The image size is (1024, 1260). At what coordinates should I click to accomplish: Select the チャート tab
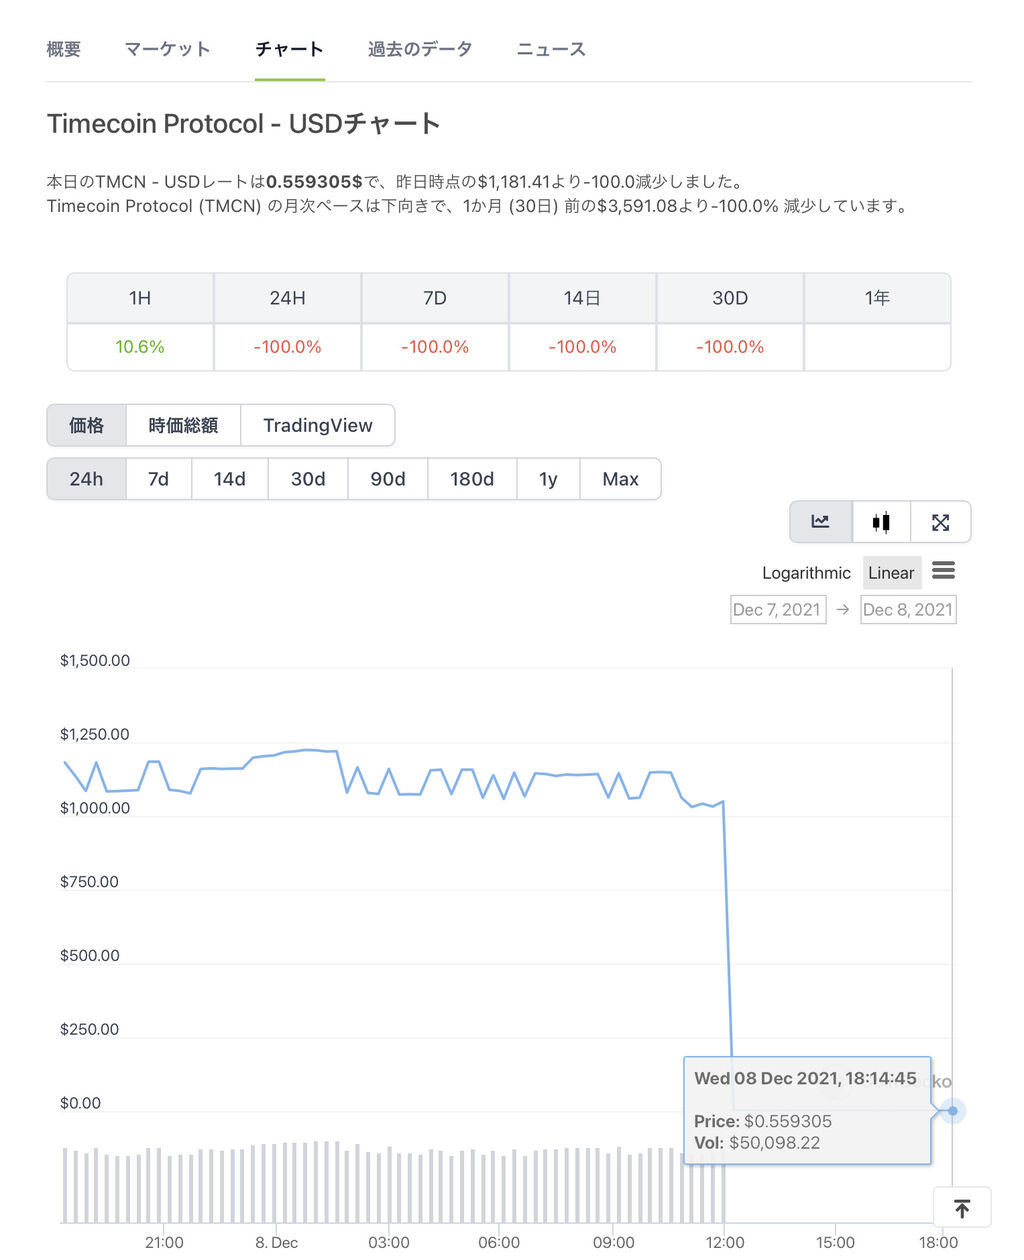(x=289, y=49)
